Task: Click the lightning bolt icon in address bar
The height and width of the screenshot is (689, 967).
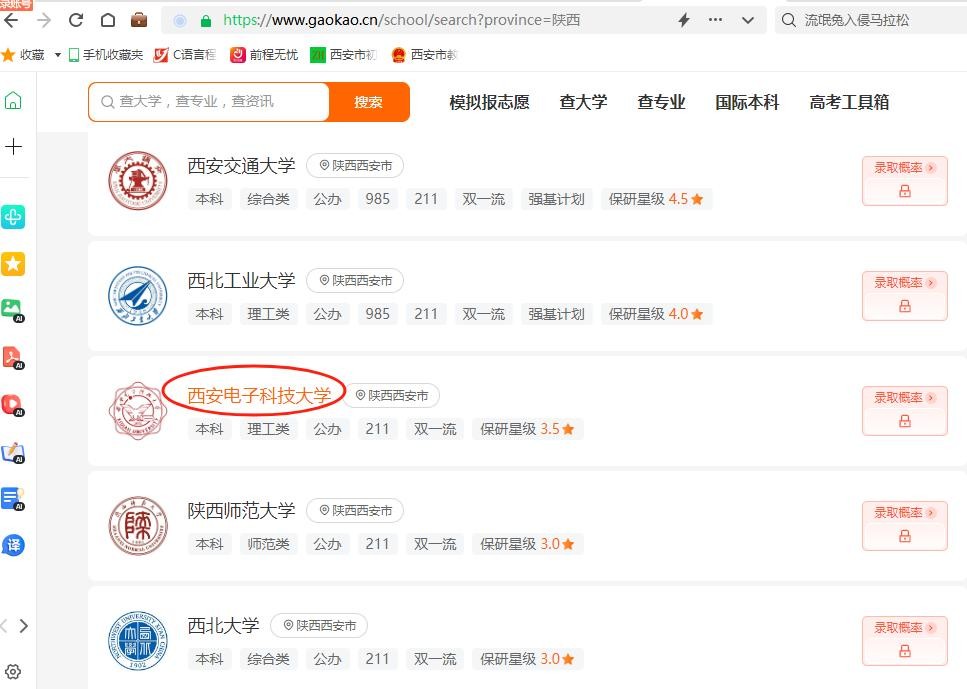Action: (x=684, y=20)
